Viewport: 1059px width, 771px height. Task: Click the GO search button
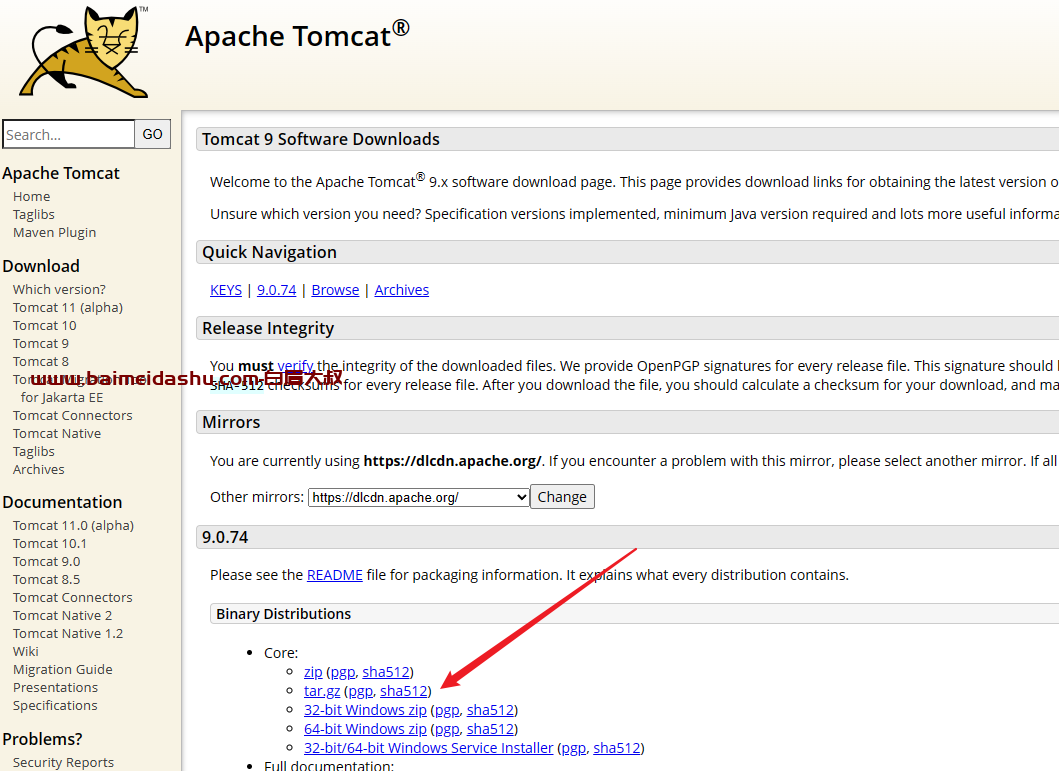(x=153, y=134)
